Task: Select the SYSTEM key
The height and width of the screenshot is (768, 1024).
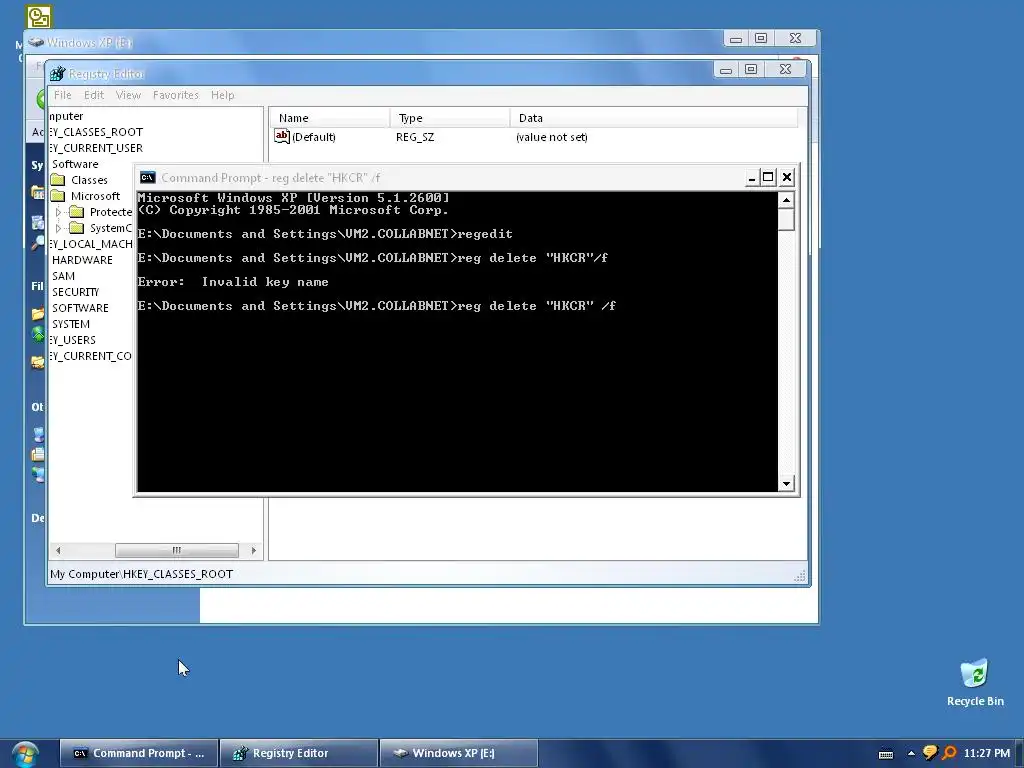Action: coord(71,324)
